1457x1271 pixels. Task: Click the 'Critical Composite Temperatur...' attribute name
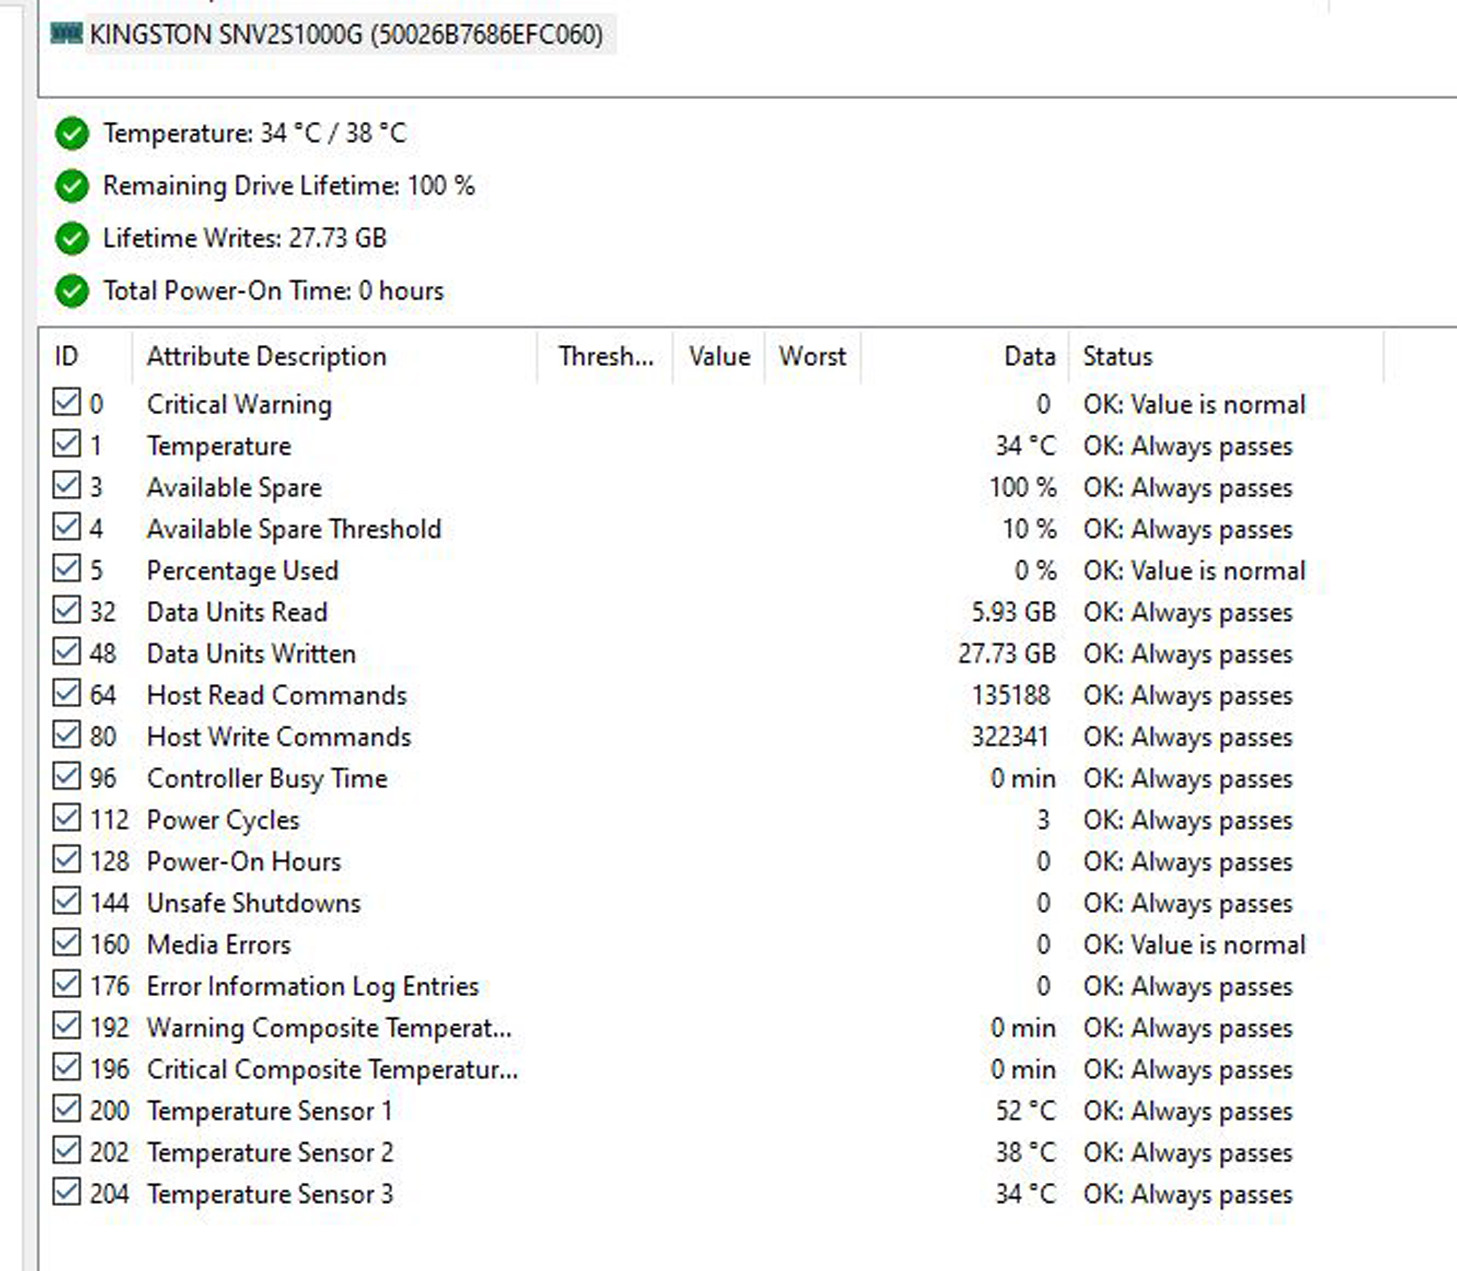[332, 1070]
